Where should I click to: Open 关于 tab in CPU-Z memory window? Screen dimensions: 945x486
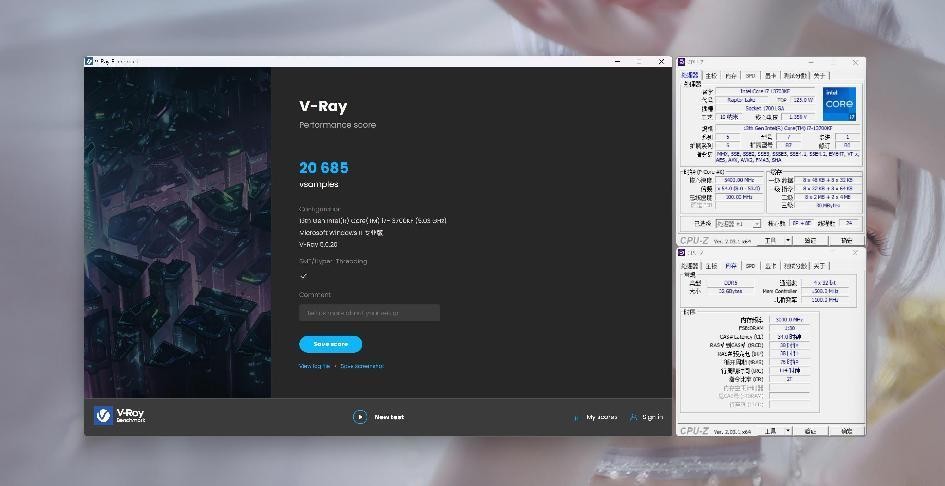819,266
